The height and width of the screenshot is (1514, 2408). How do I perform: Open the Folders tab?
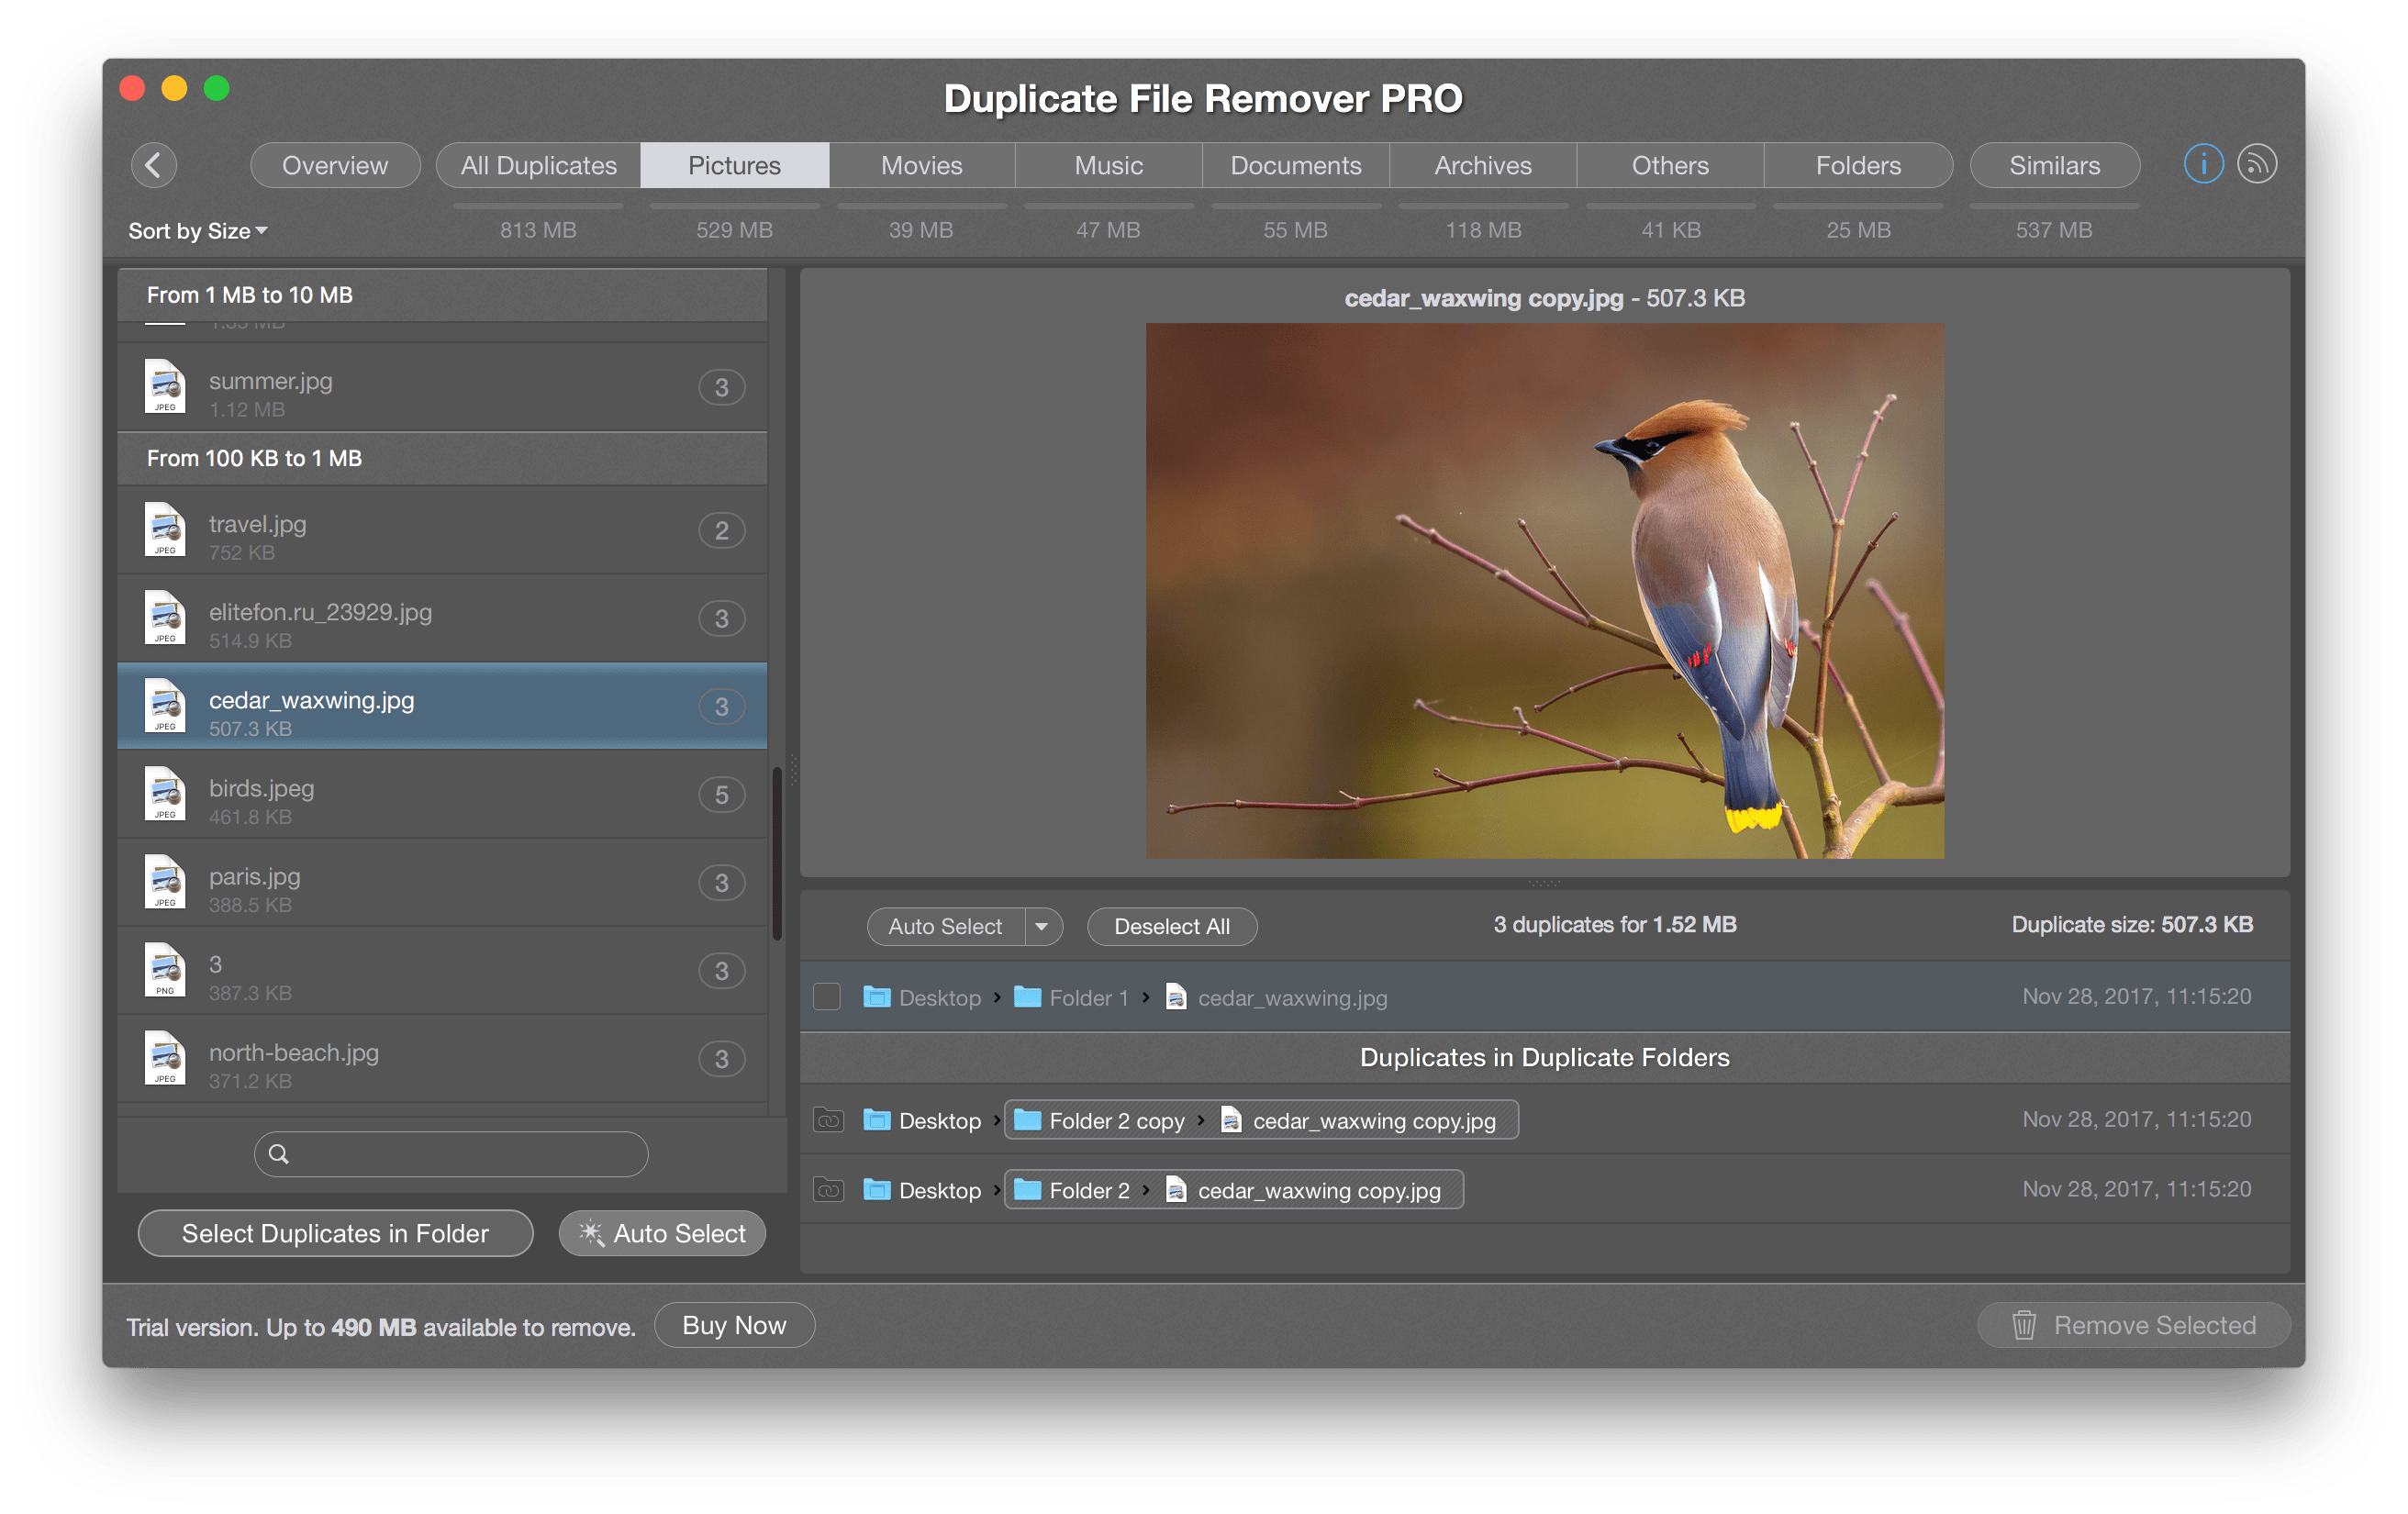pos(1858,165)
